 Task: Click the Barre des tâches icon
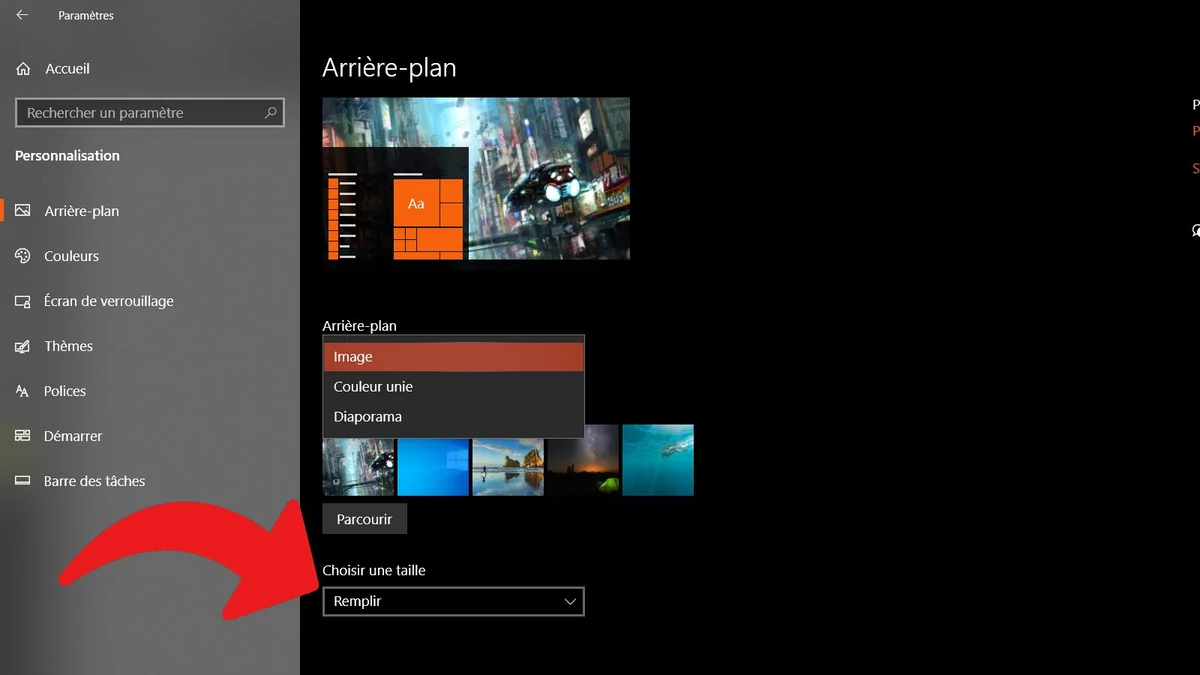coord(23,481)
